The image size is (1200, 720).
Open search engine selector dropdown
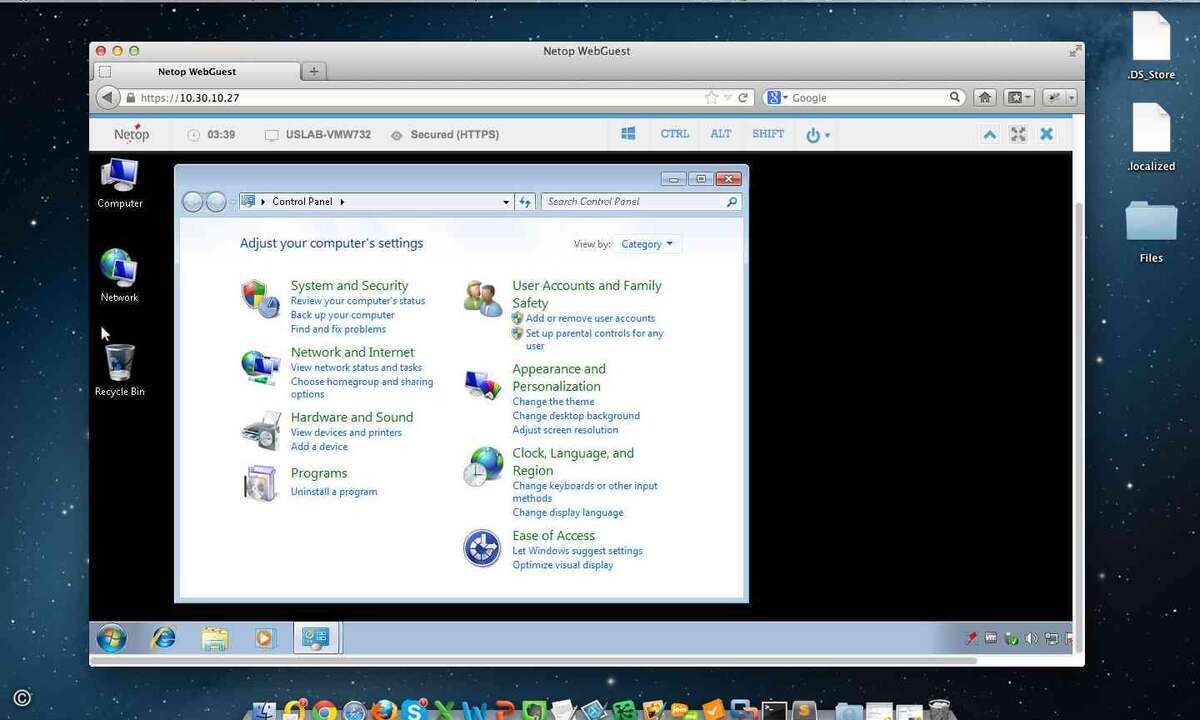777,98
